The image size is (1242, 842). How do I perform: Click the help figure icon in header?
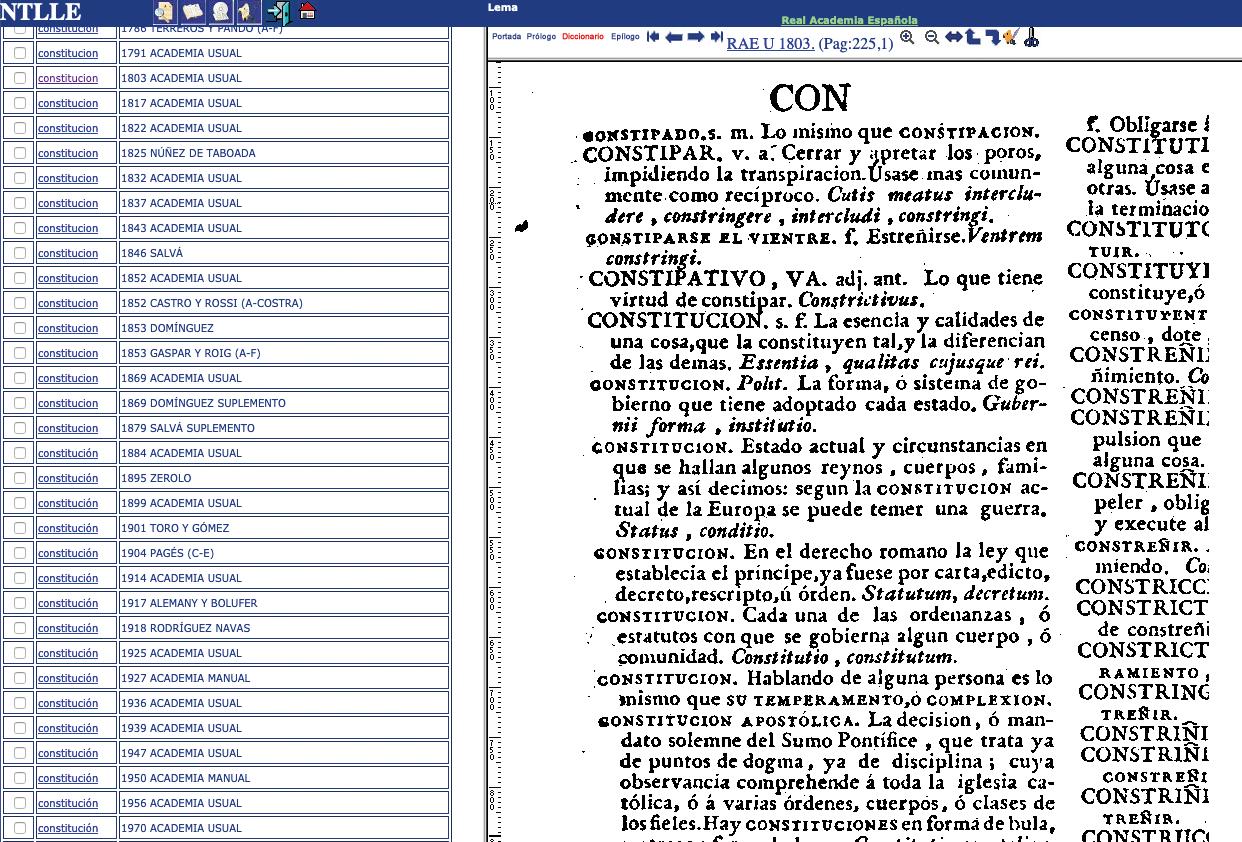pos(248,12)
